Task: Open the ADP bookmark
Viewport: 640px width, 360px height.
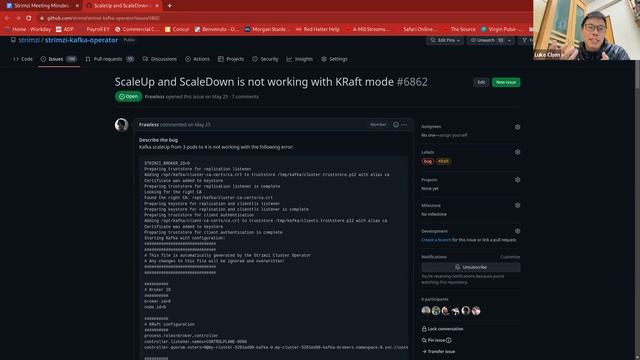Action: tap(65, 29)
